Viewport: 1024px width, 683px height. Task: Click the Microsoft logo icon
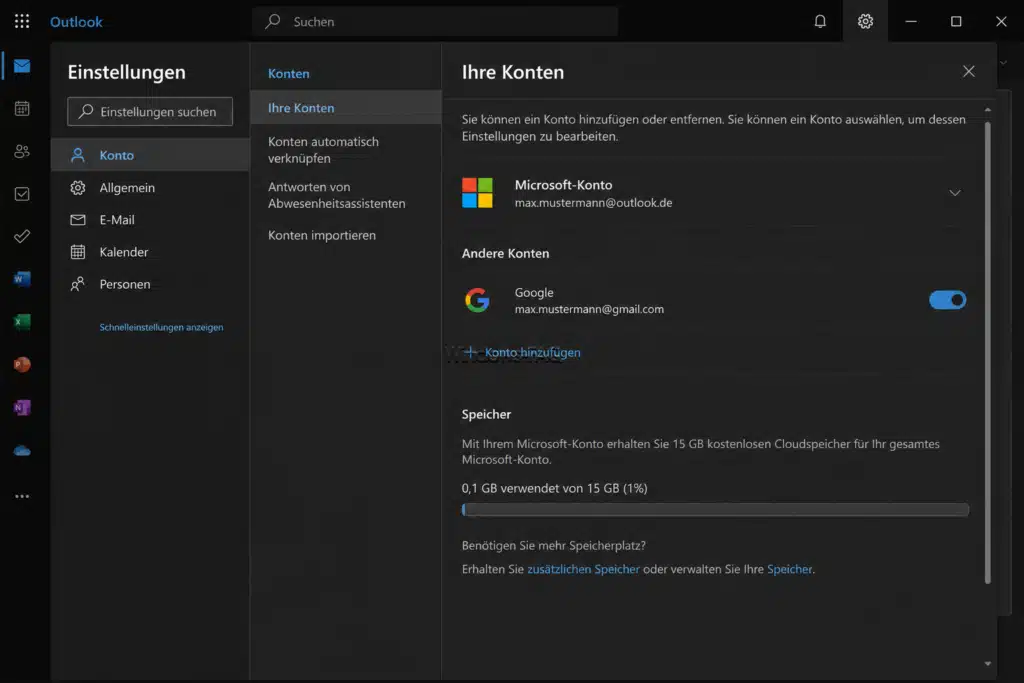coord(477,193)
